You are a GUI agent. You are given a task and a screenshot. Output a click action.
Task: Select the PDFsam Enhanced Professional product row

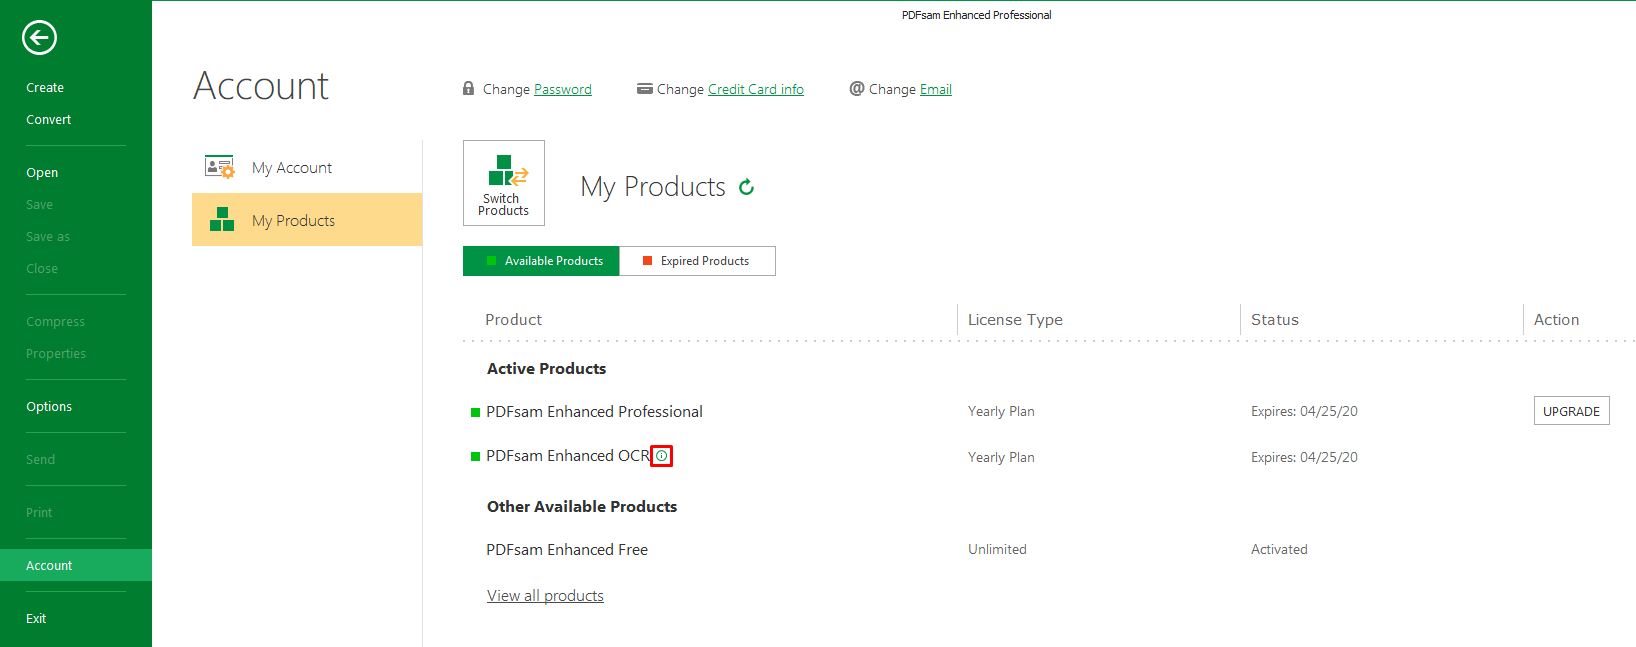click(594, 412)
